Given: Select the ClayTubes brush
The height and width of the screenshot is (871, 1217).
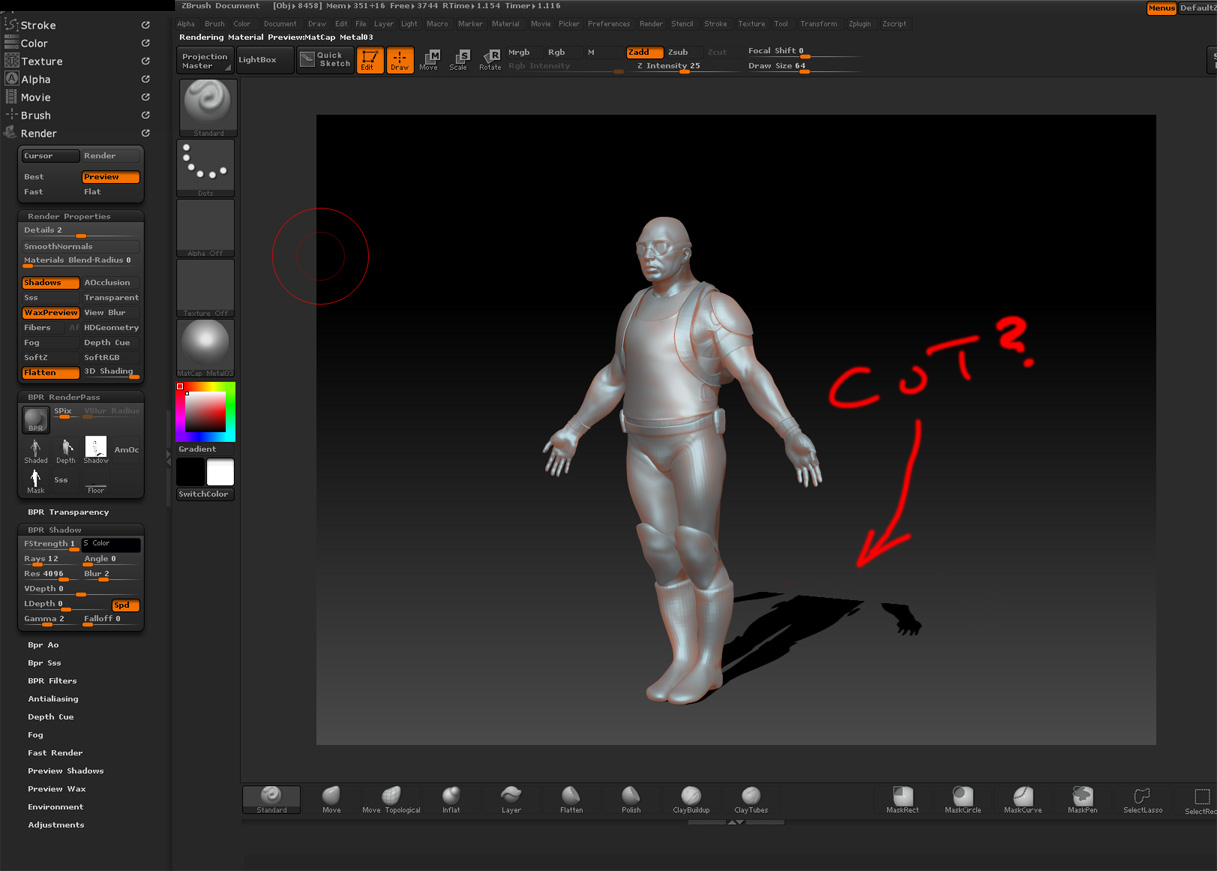Looking at the screenshot, I should [751, 799].
